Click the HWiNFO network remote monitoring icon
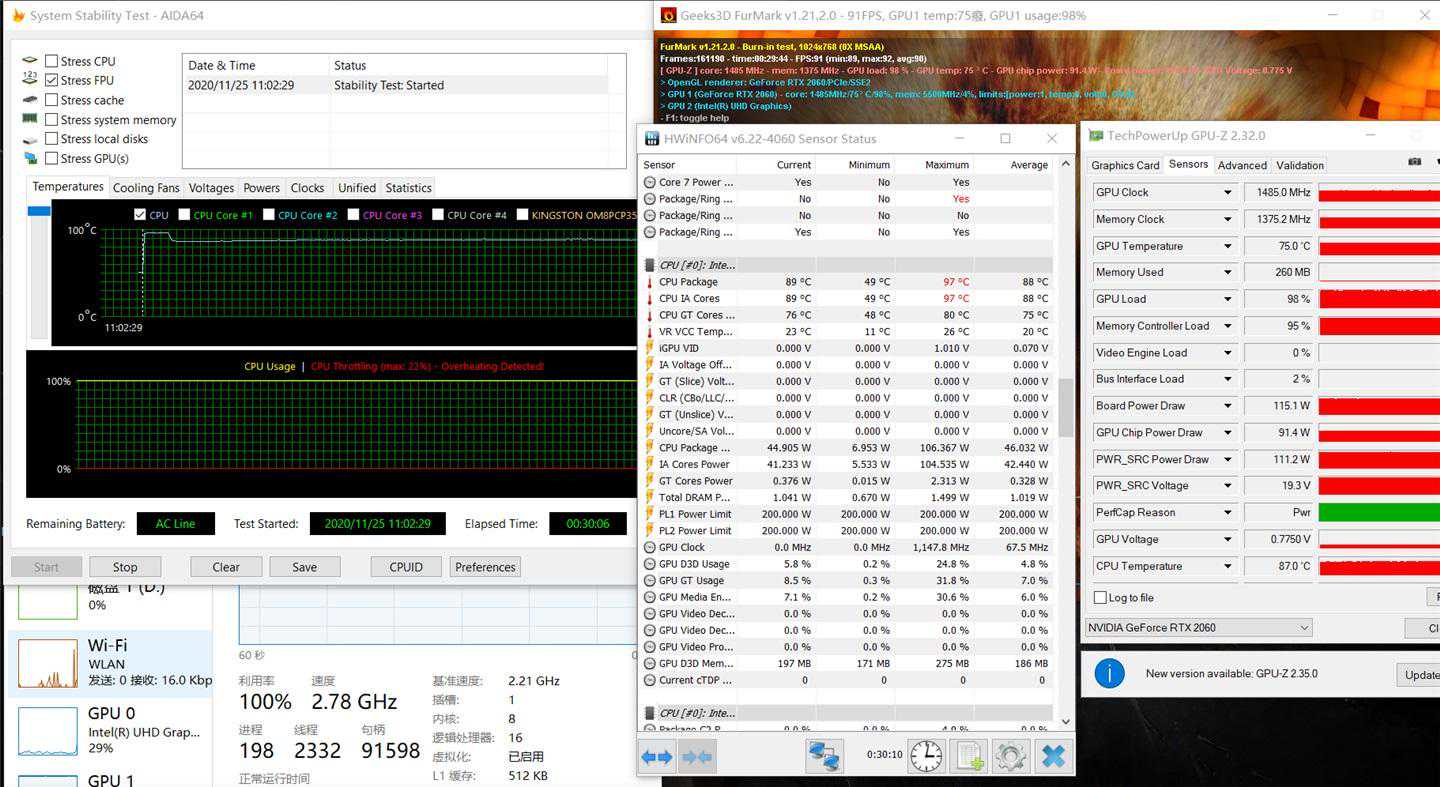 [x=825, y=756]
